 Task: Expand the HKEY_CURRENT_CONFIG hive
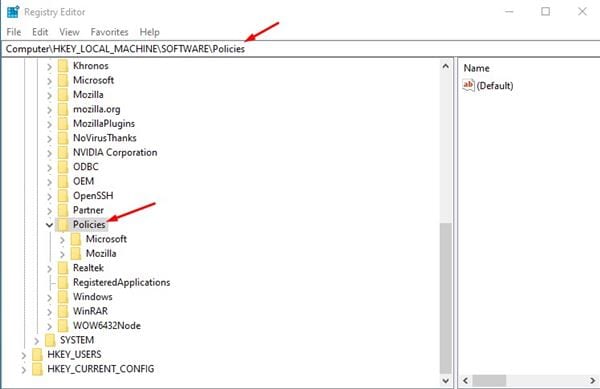24,369
